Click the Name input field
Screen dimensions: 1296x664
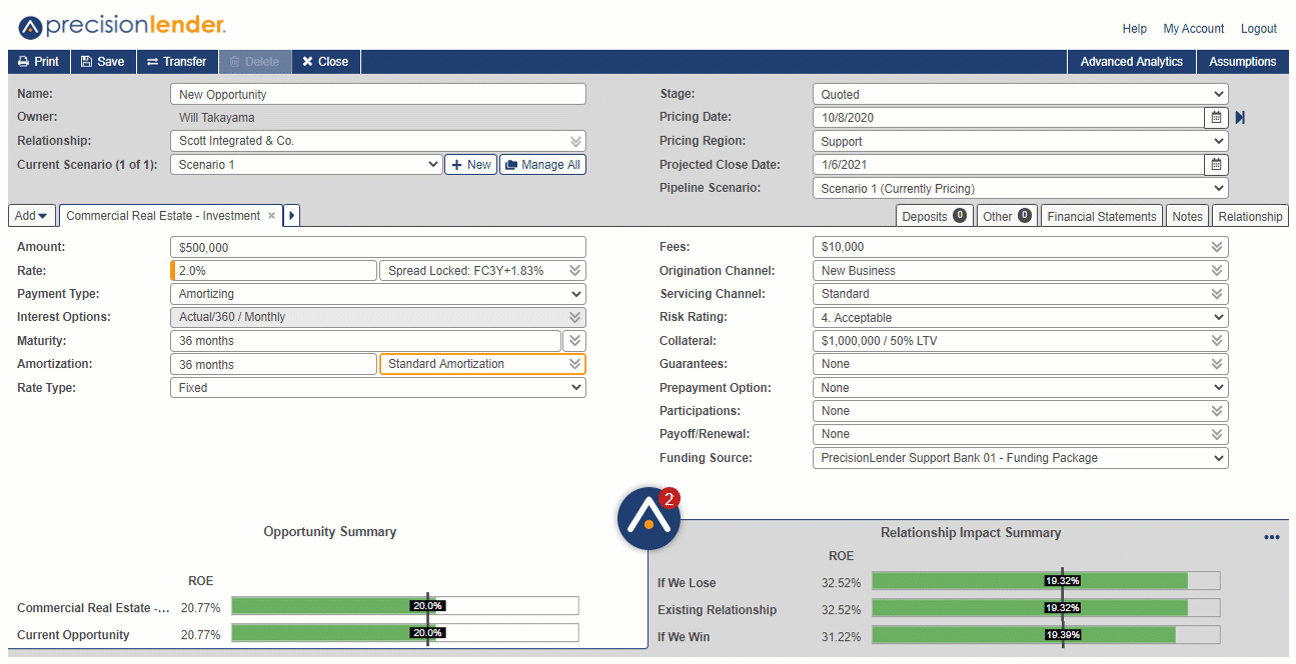[378, 95]
